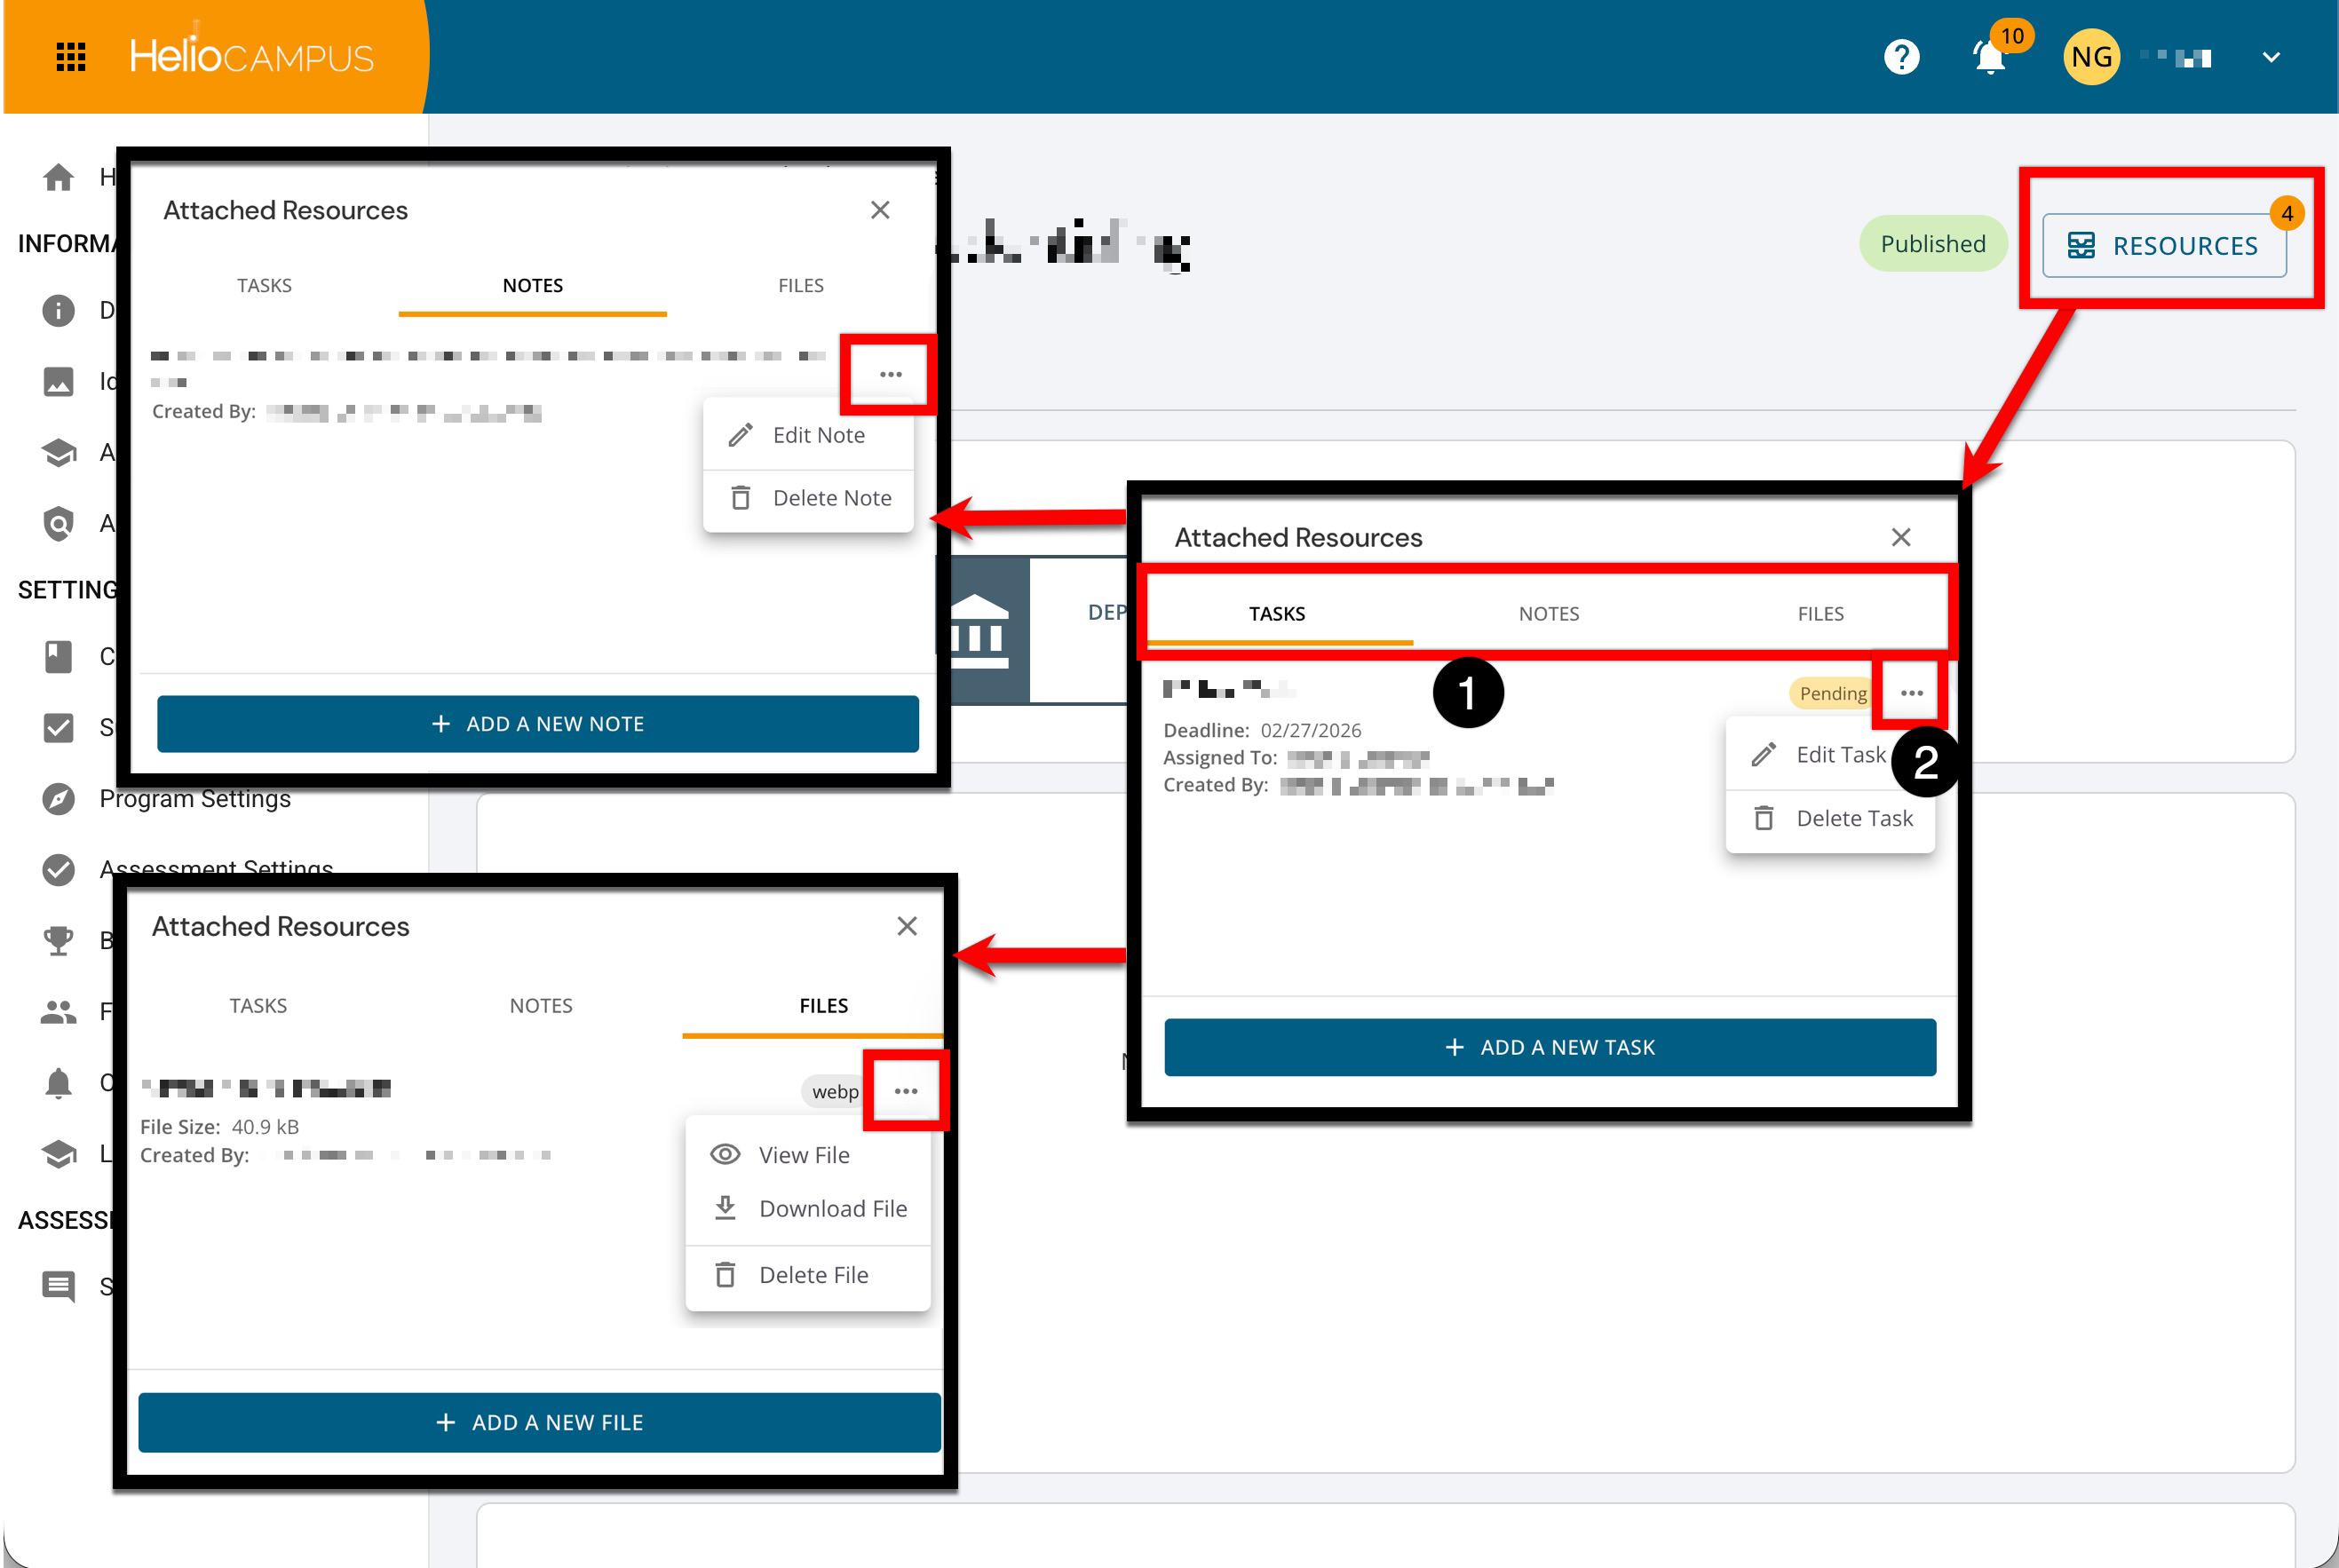Open three-dot menu next to webp file

tap(906, 1091)
